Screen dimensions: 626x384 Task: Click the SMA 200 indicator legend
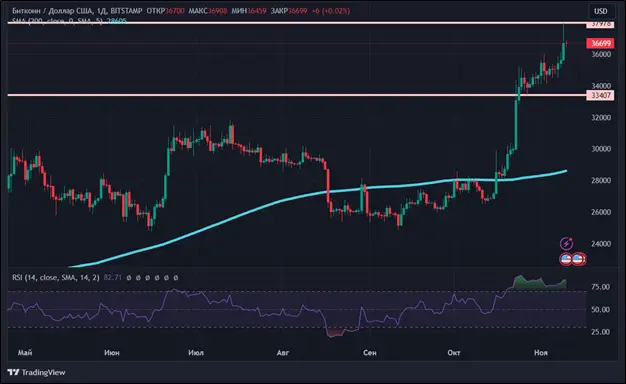[57, 21]
